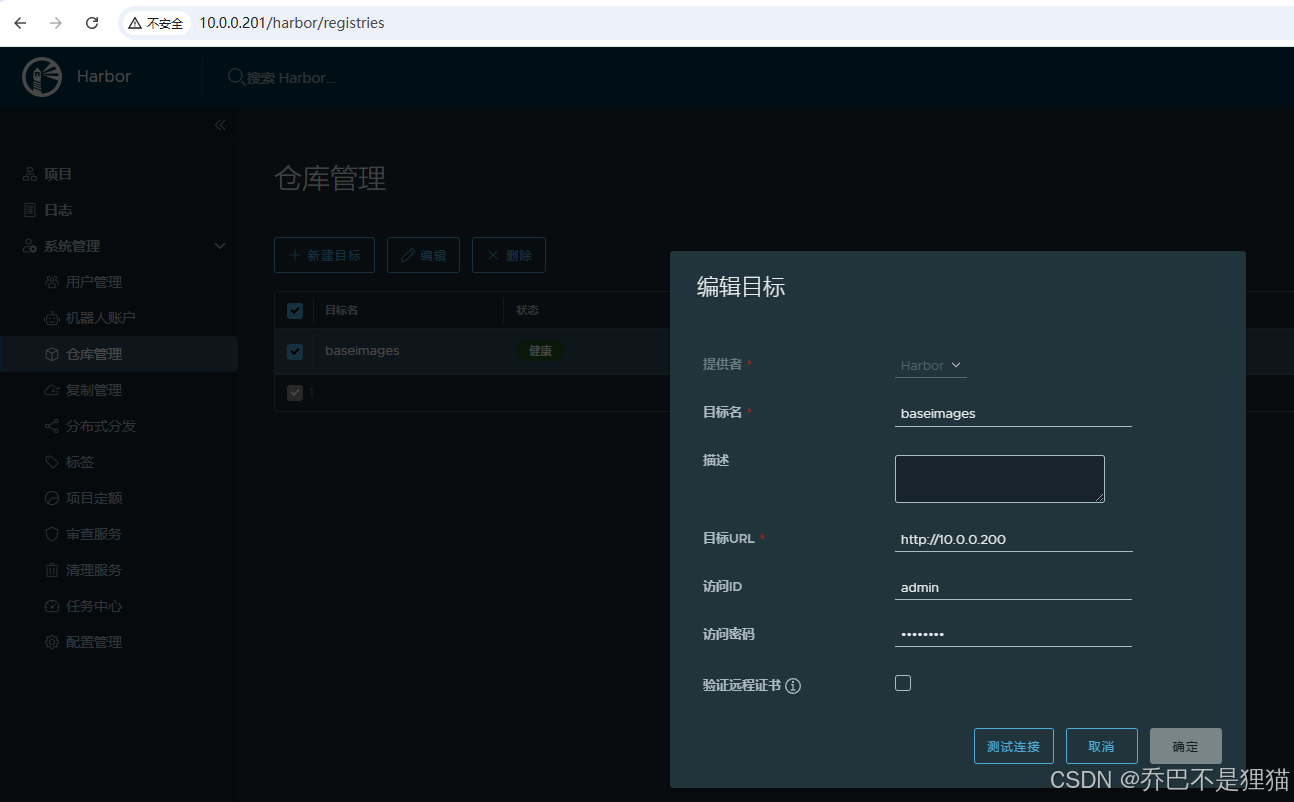The height and width of the screenshot is (802, 1294).
Task: Click the Harbor lighthouse logo
Action: (42, 77)
